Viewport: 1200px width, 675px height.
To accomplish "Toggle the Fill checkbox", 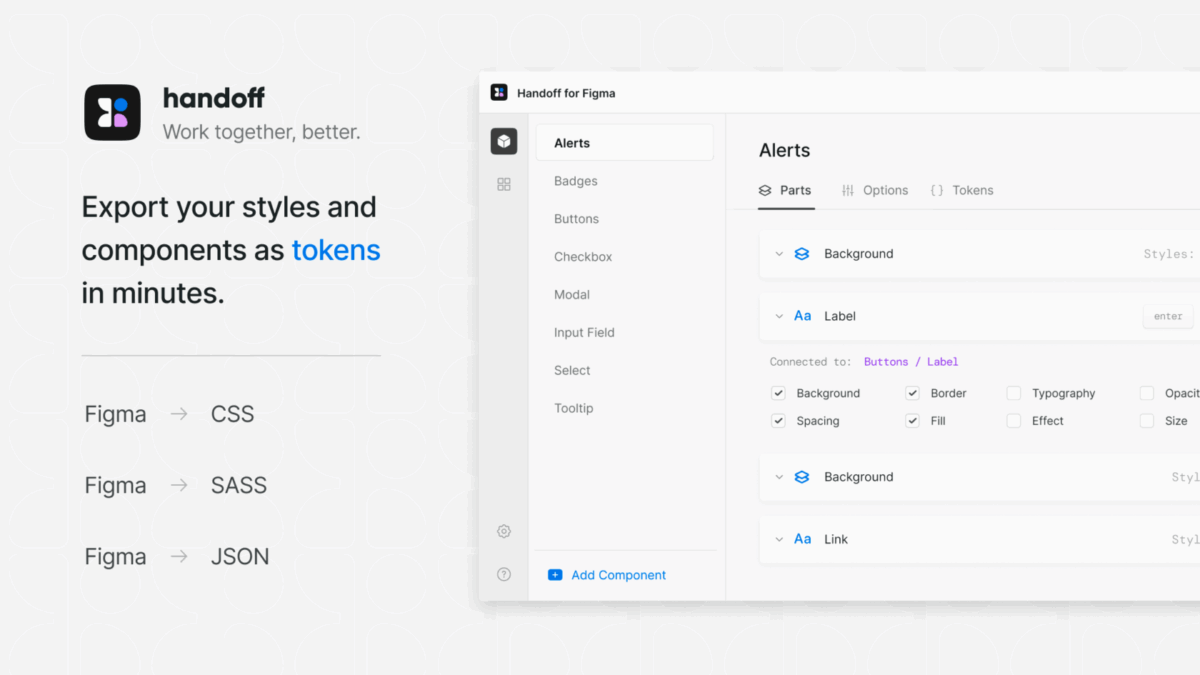I will [912, 421].
